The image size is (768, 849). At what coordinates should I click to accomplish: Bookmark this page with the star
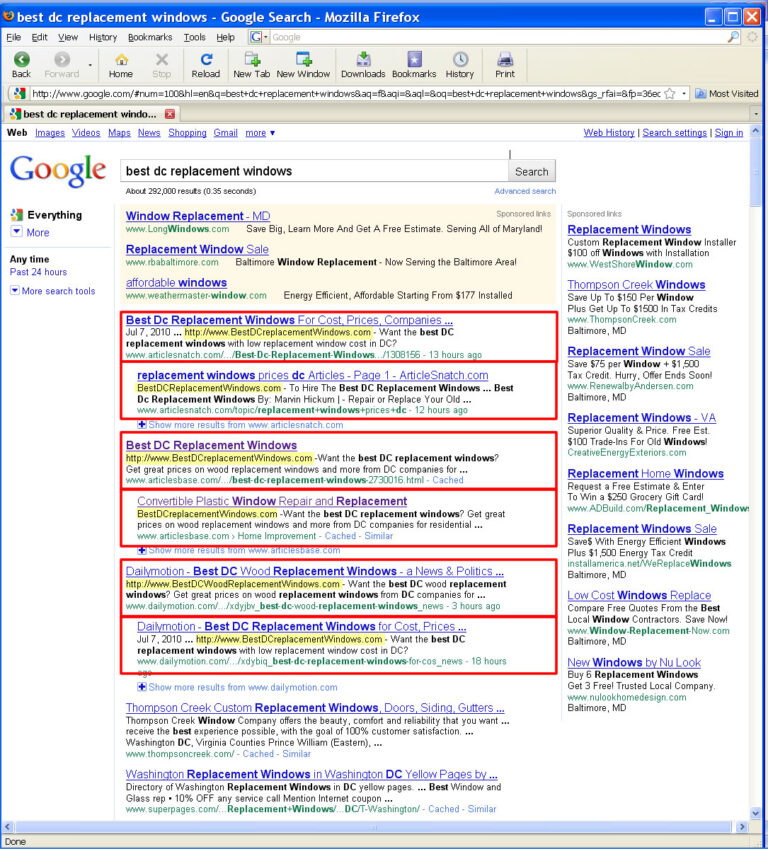670,94
